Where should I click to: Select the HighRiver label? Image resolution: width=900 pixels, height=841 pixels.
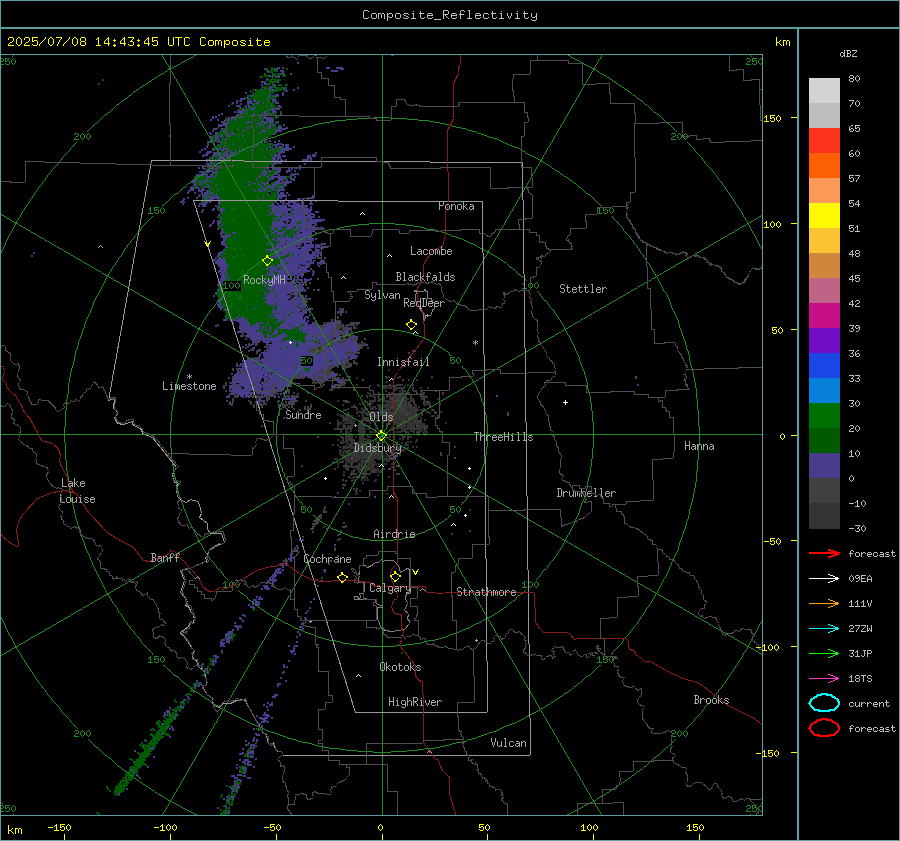tap(414, 702)
